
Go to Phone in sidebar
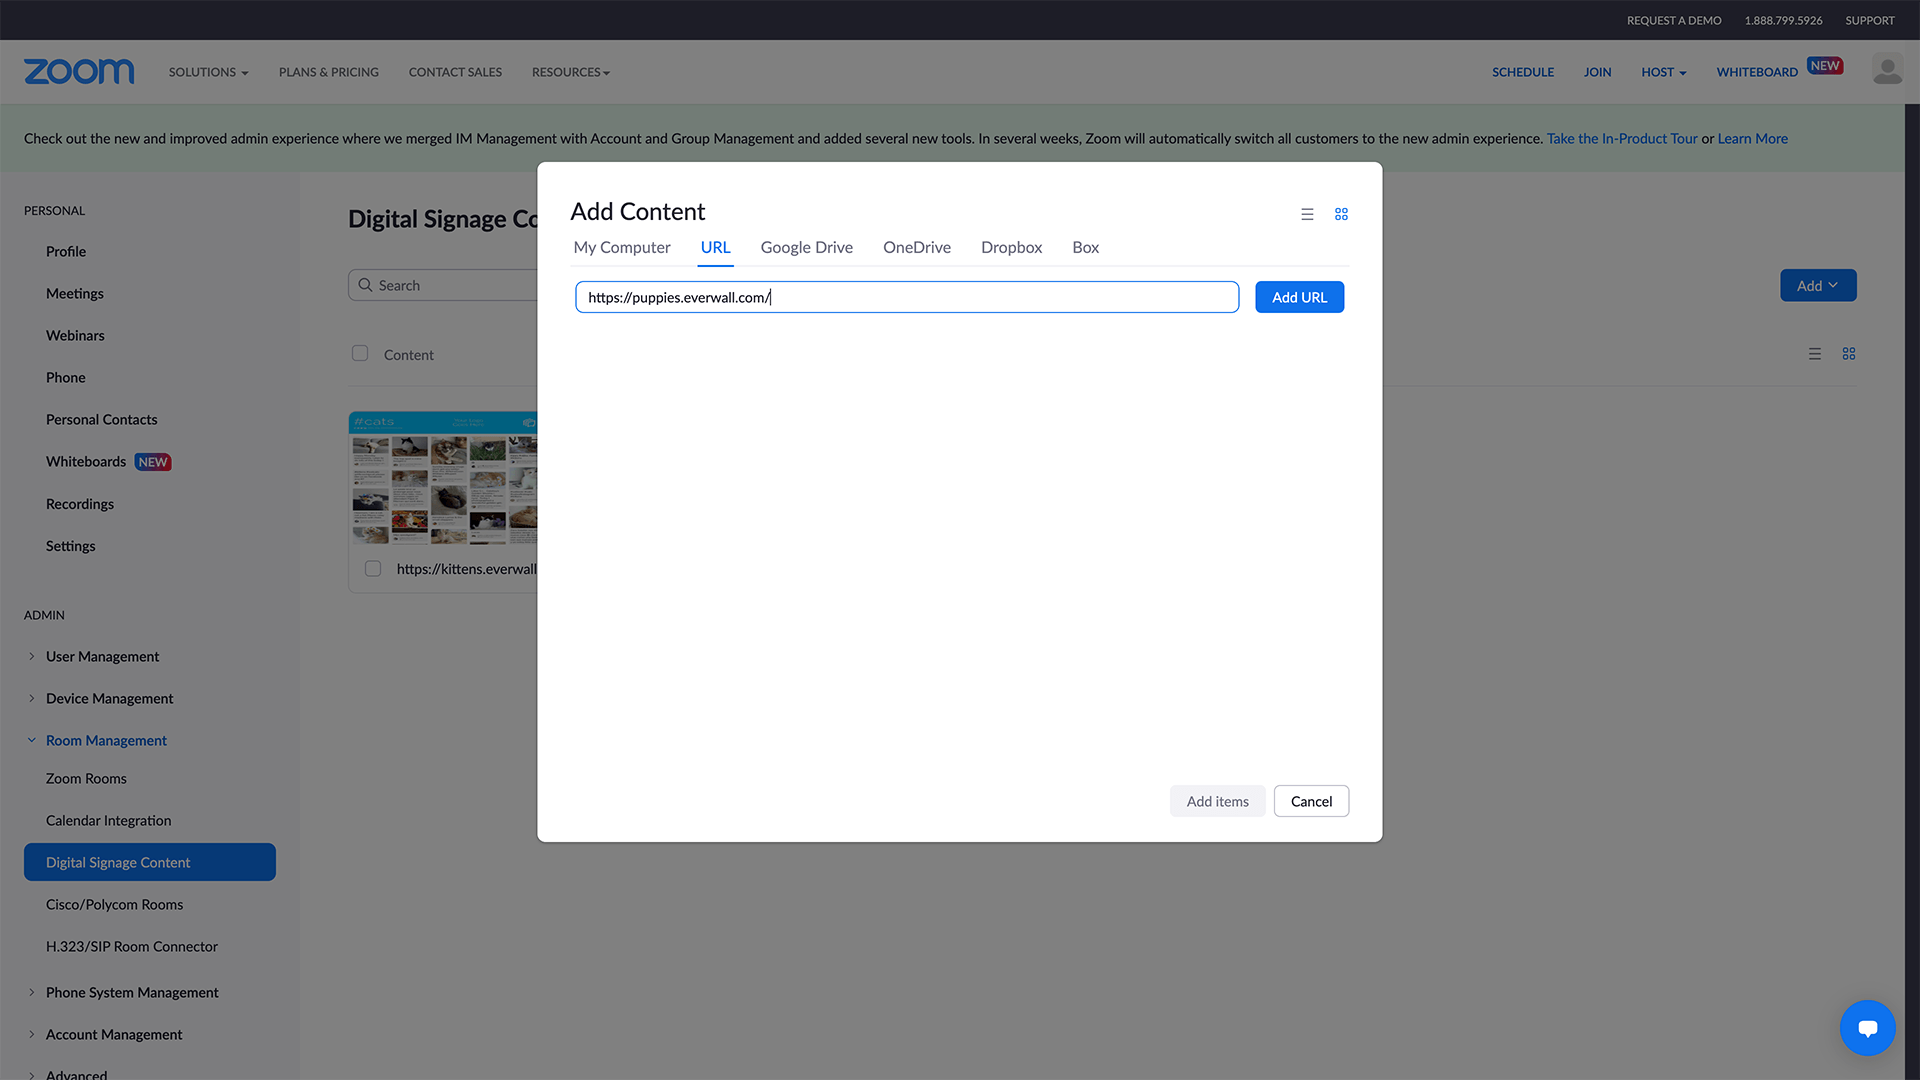click(x=66, y=377)
